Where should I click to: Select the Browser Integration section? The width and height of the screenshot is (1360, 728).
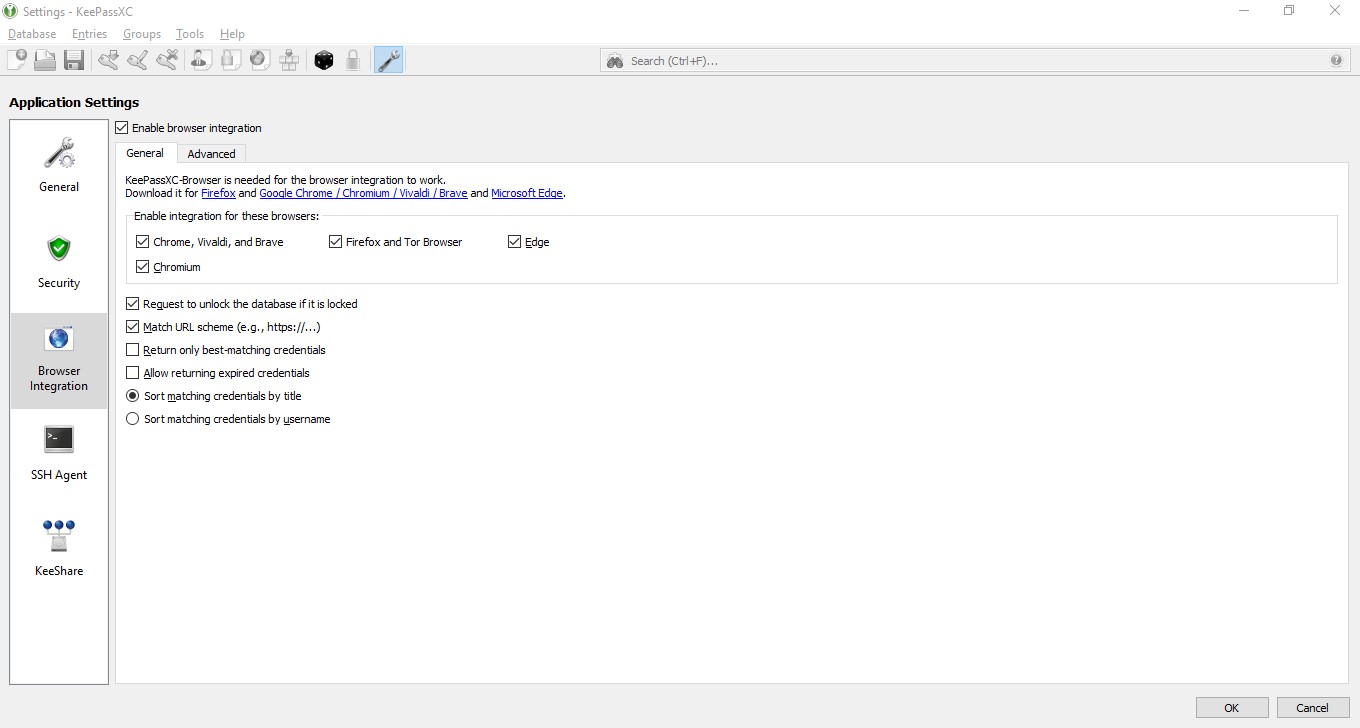tap(59, 361)
